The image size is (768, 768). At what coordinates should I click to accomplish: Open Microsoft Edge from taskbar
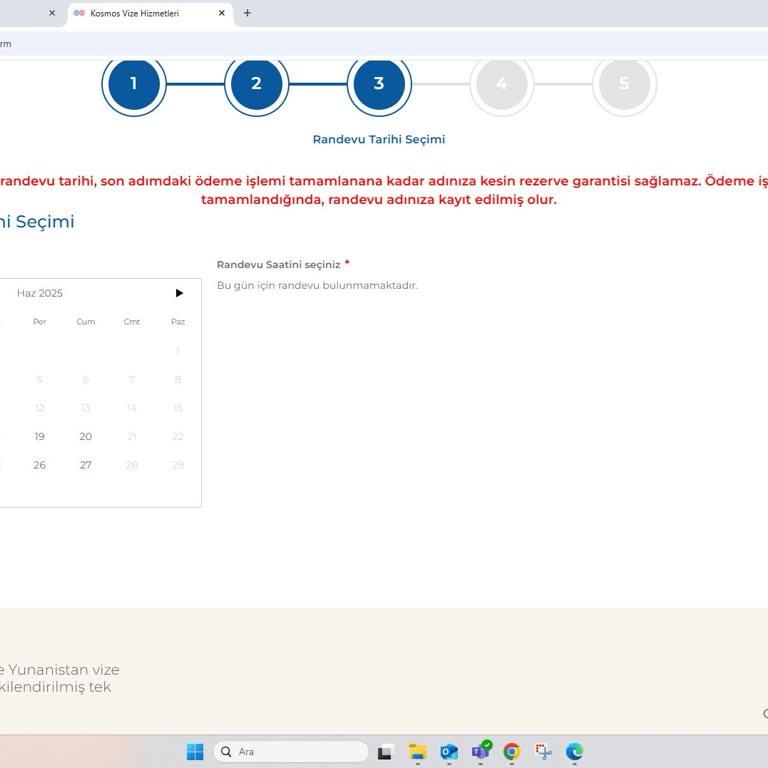(575, 751)
